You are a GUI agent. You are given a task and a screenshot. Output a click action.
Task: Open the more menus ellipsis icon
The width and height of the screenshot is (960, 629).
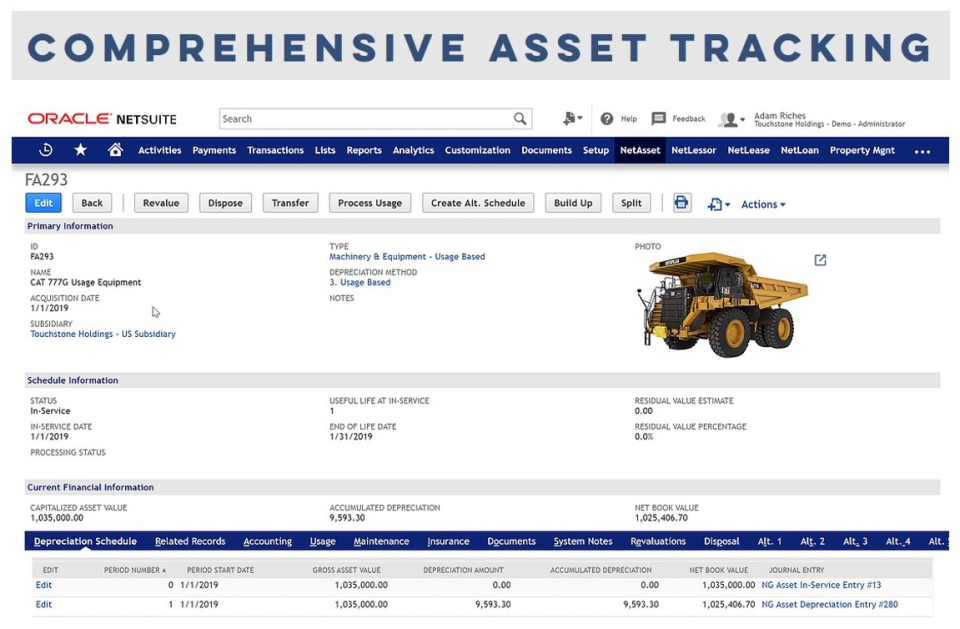point(922,151)
